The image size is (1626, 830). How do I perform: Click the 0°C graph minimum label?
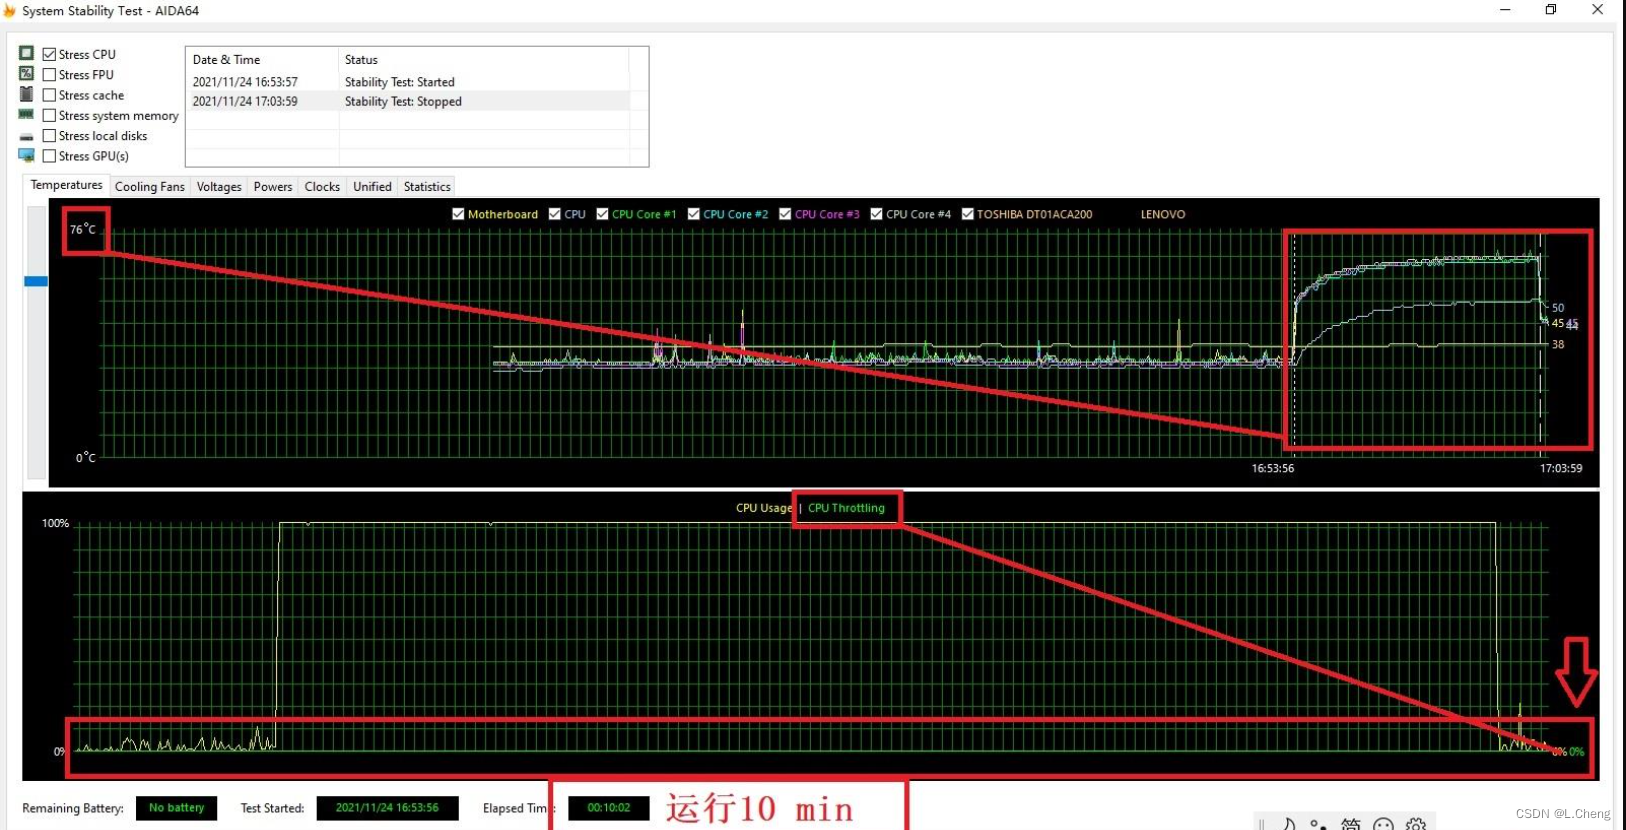(x=86, y=458)
